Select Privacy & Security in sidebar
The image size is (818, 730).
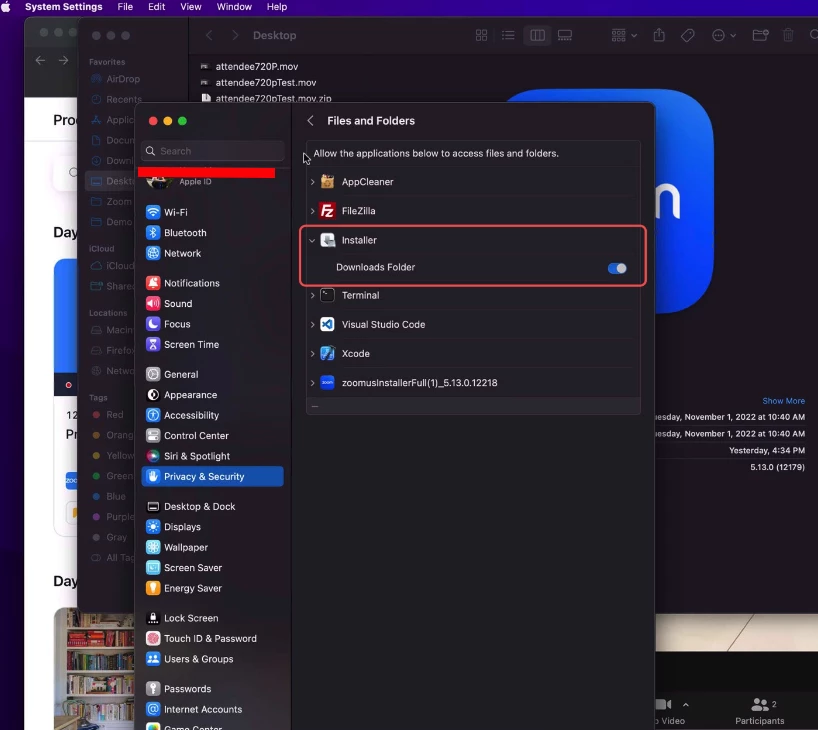(x=212, y=476)
